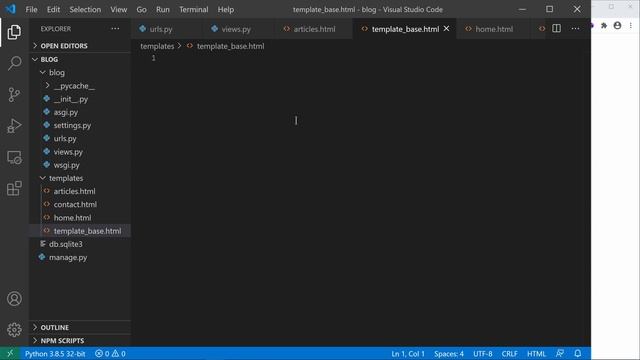Open db.sqlite3 in the explorer
Viewport: 640px width, 360px height.
[80, 244]
